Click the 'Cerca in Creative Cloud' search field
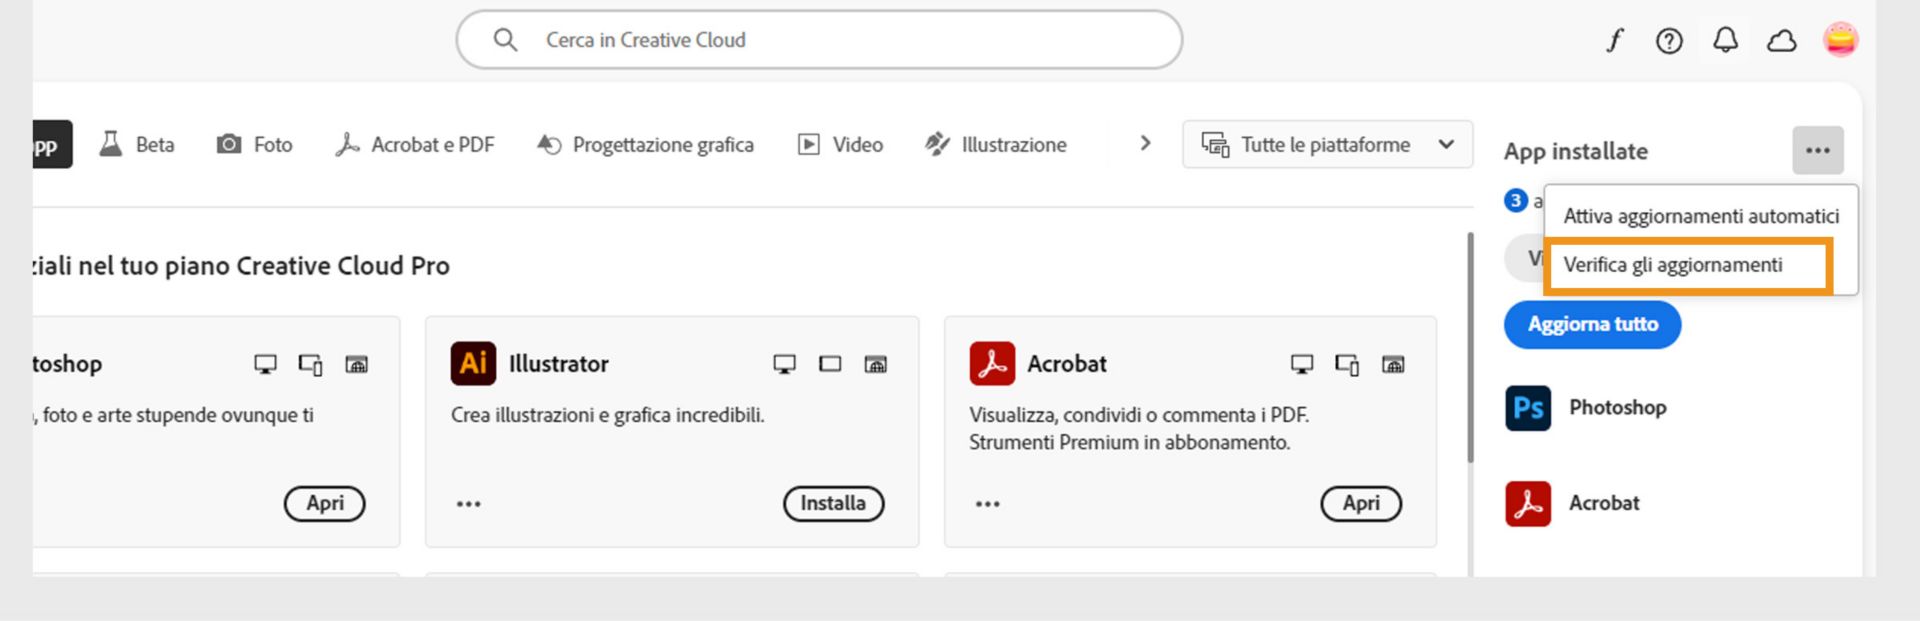The height and width of the screenshot is (621, 1920). (x=818, y=40)
